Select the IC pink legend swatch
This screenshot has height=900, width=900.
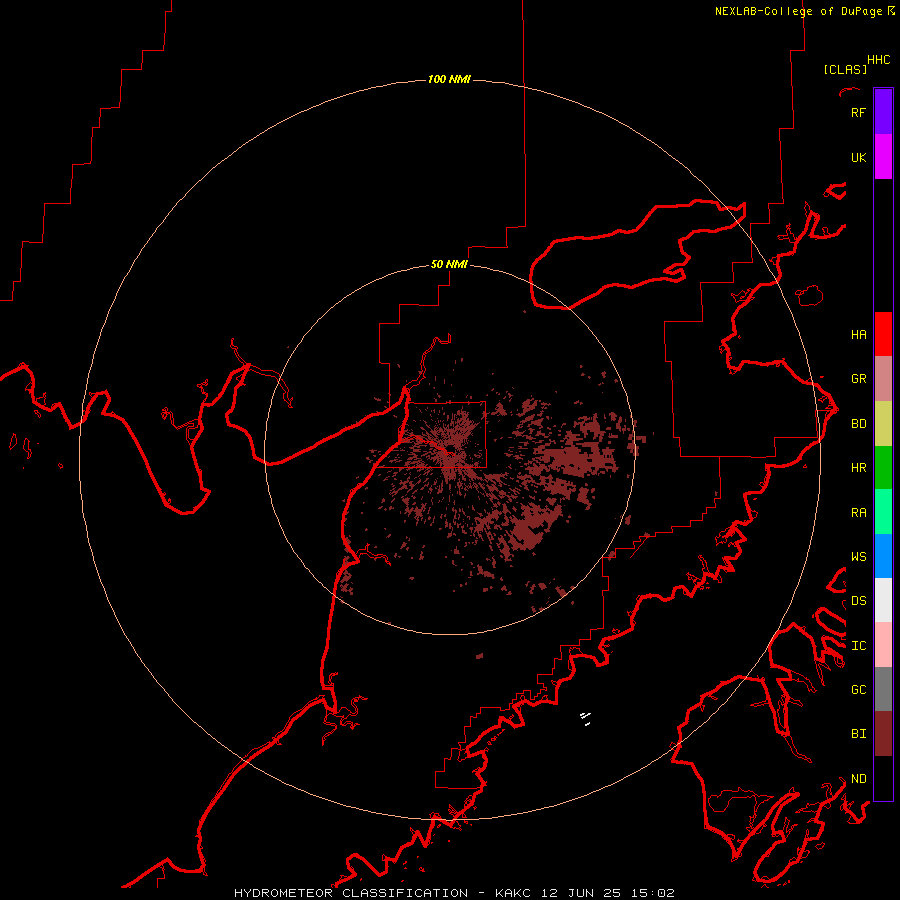click(x=883, y=645)
